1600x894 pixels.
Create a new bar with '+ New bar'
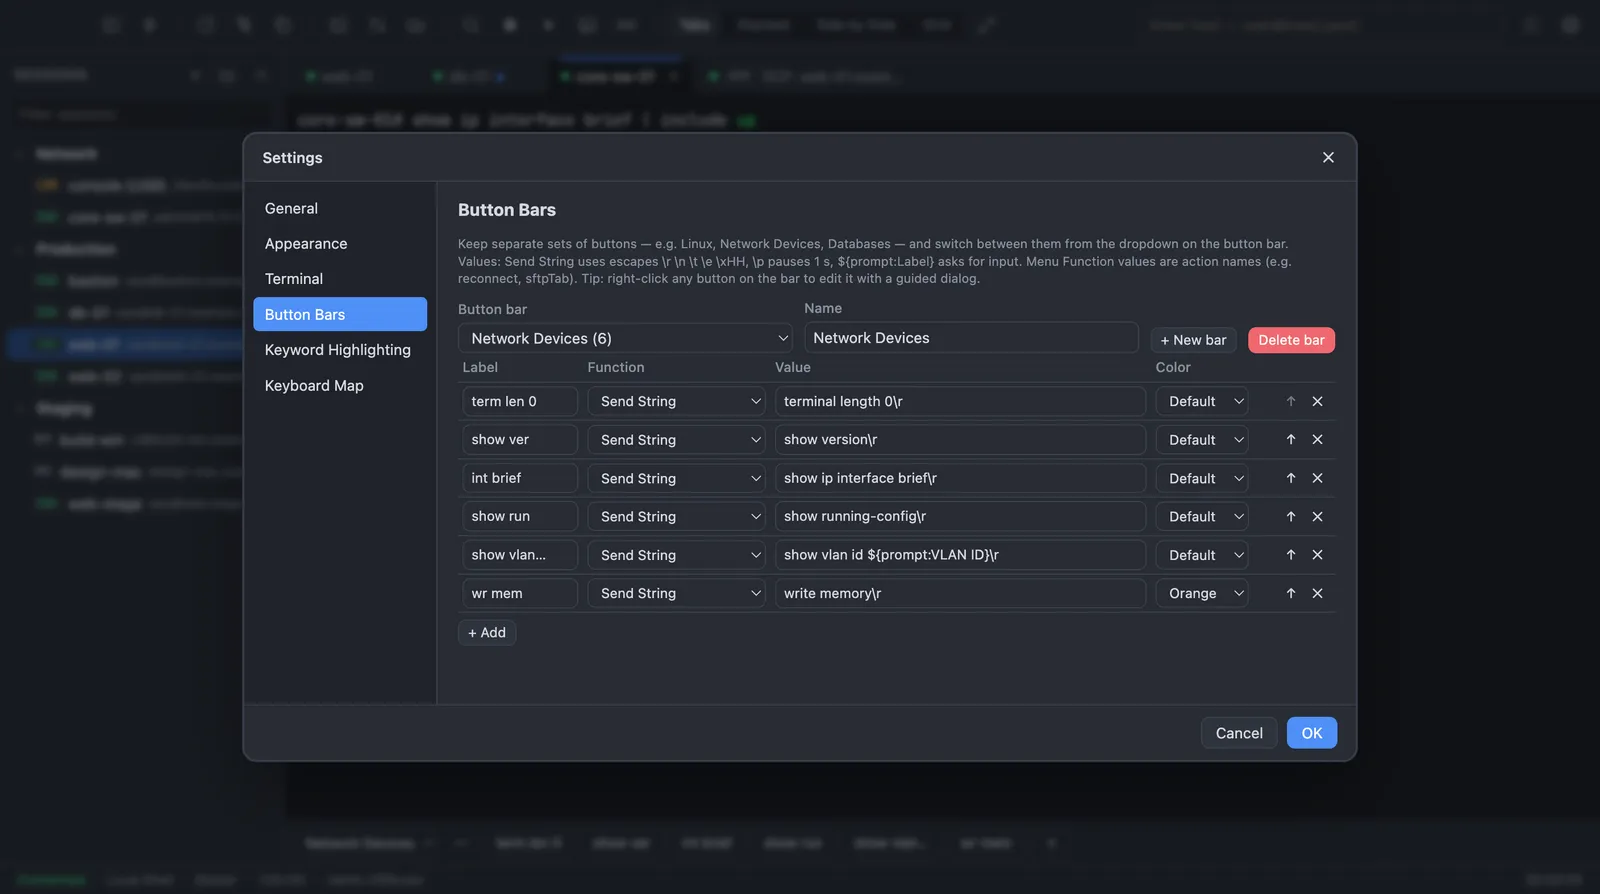tap(1193, 340)
